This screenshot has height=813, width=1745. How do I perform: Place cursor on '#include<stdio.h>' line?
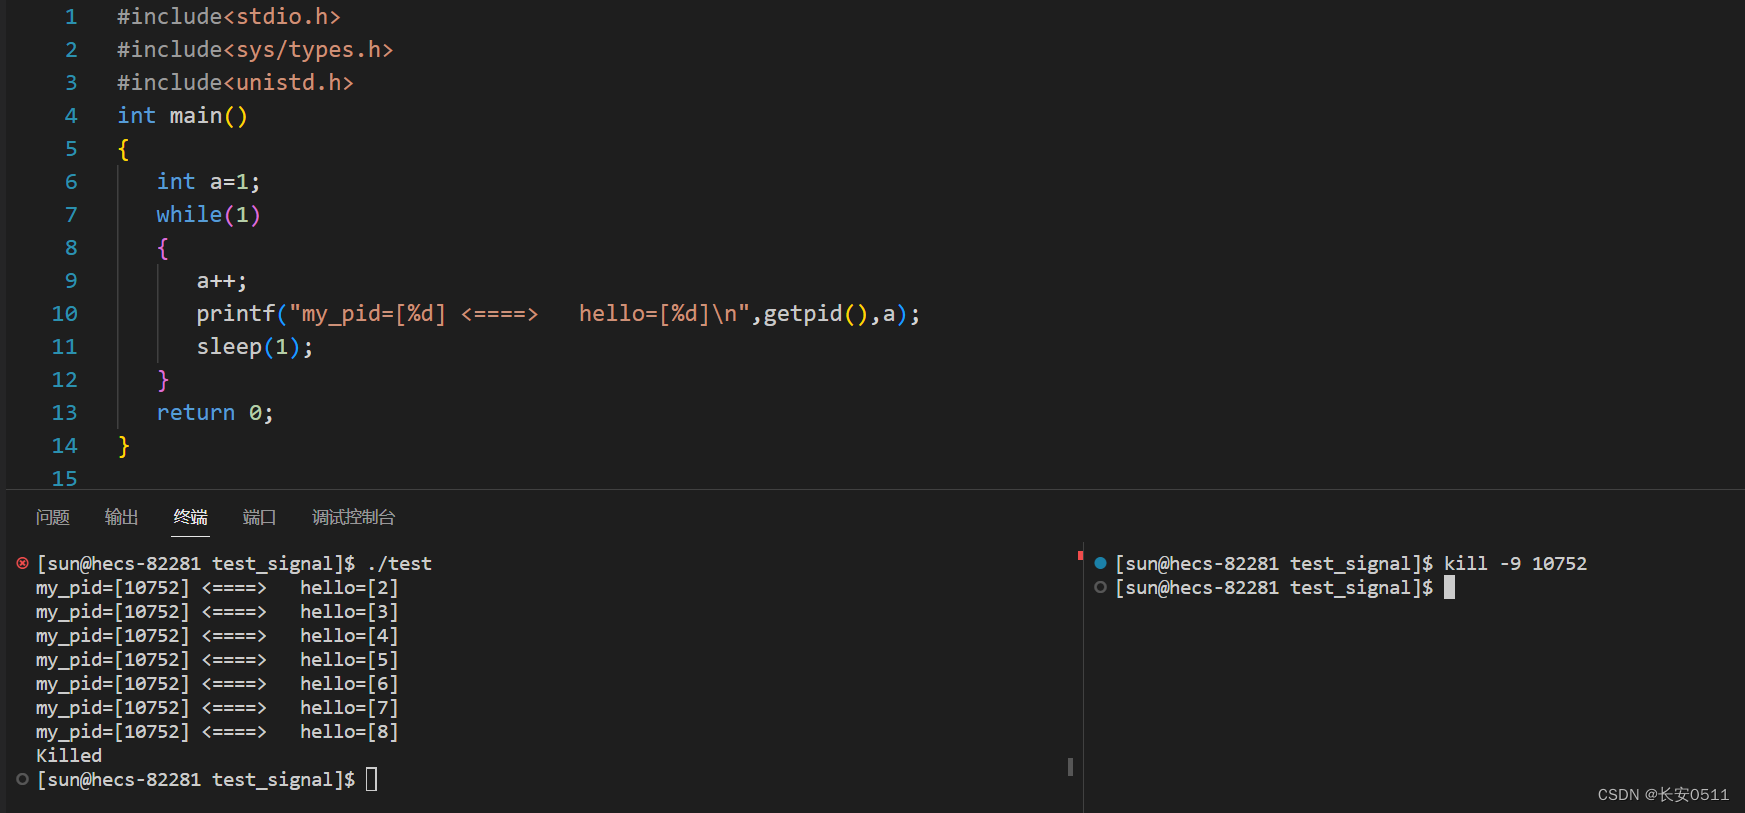(229, 17)
